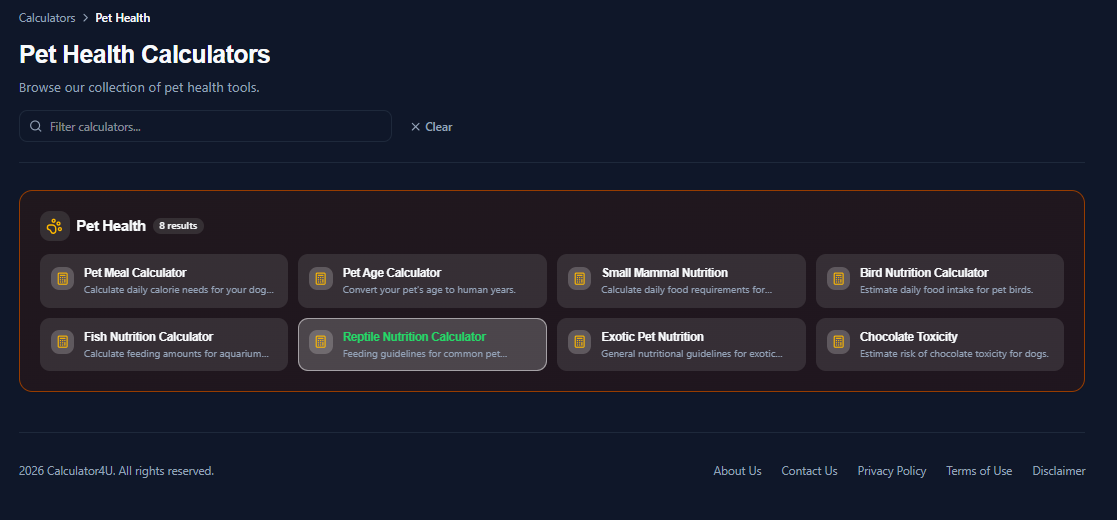Click the Exotic Pet Nutrition card icon
This screenshot has height=520, width=1117.
pos(580,342)
